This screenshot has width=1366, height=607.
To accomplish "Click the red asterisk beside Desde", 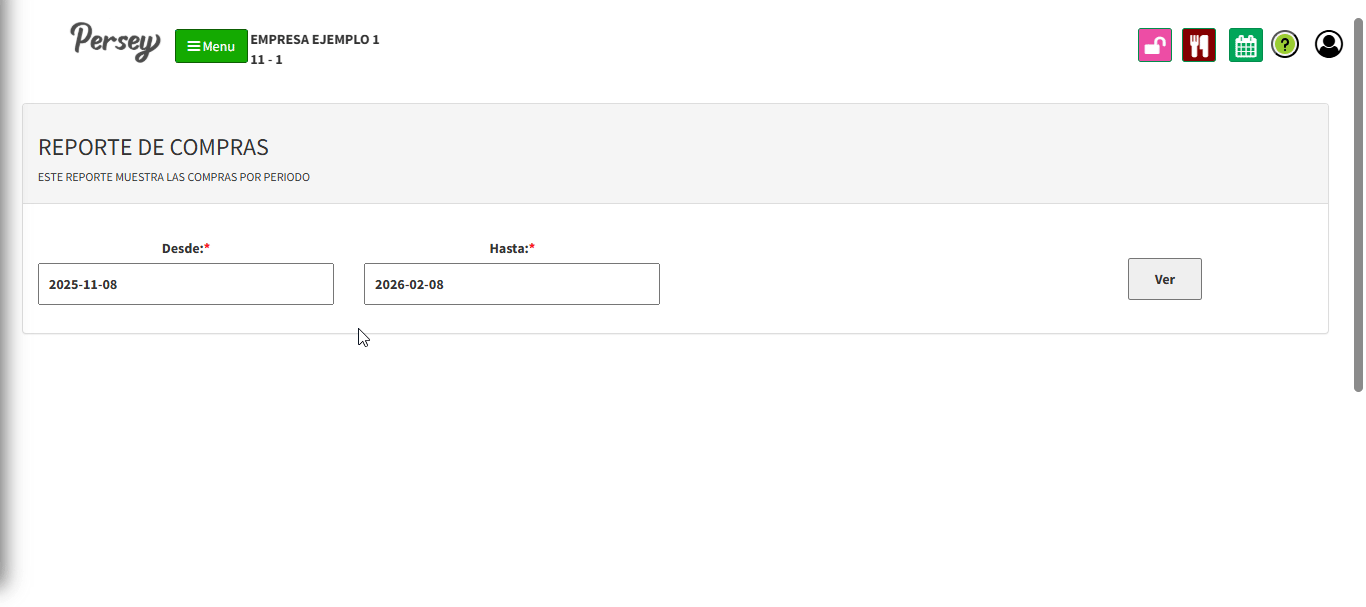I will tap(207, 247).
